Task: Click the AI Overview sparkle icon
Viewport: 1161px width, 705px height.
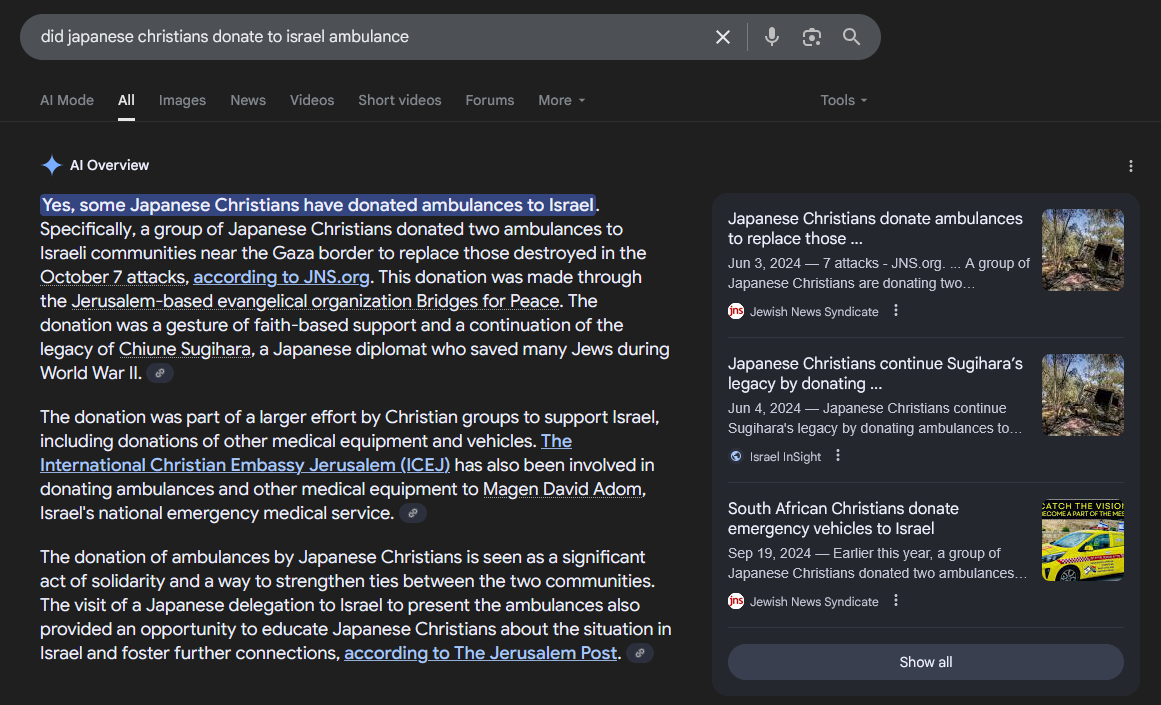Action: pos(51,165)
